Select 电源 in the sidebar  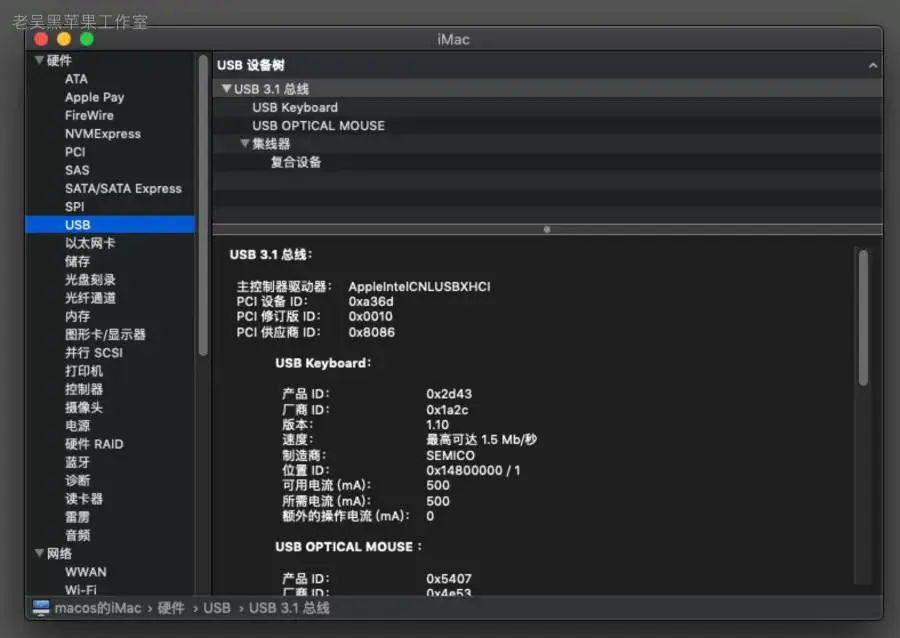click(x=77, y=426)
